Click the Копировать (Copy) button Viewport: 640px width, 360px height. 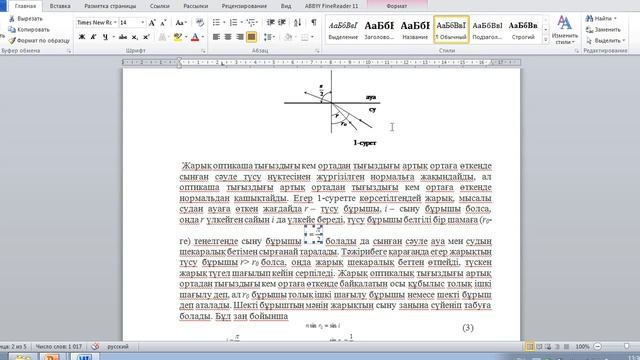click(29, 30)
